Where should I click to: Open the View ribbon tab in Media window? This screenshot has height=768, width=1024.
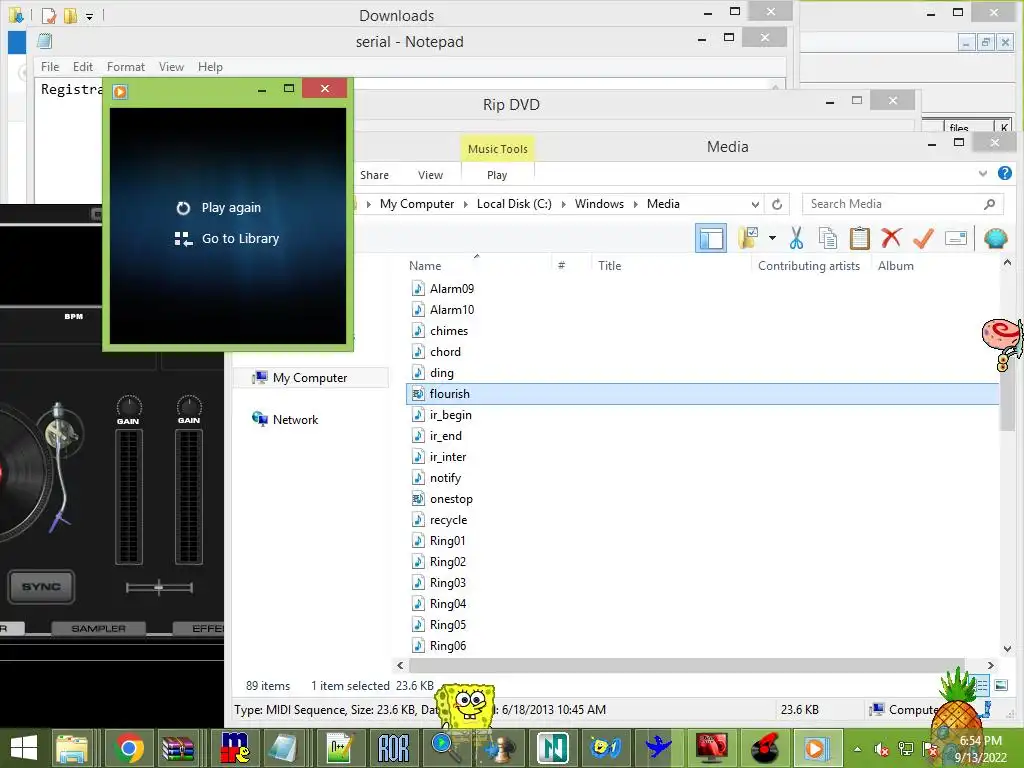(430, 175)
